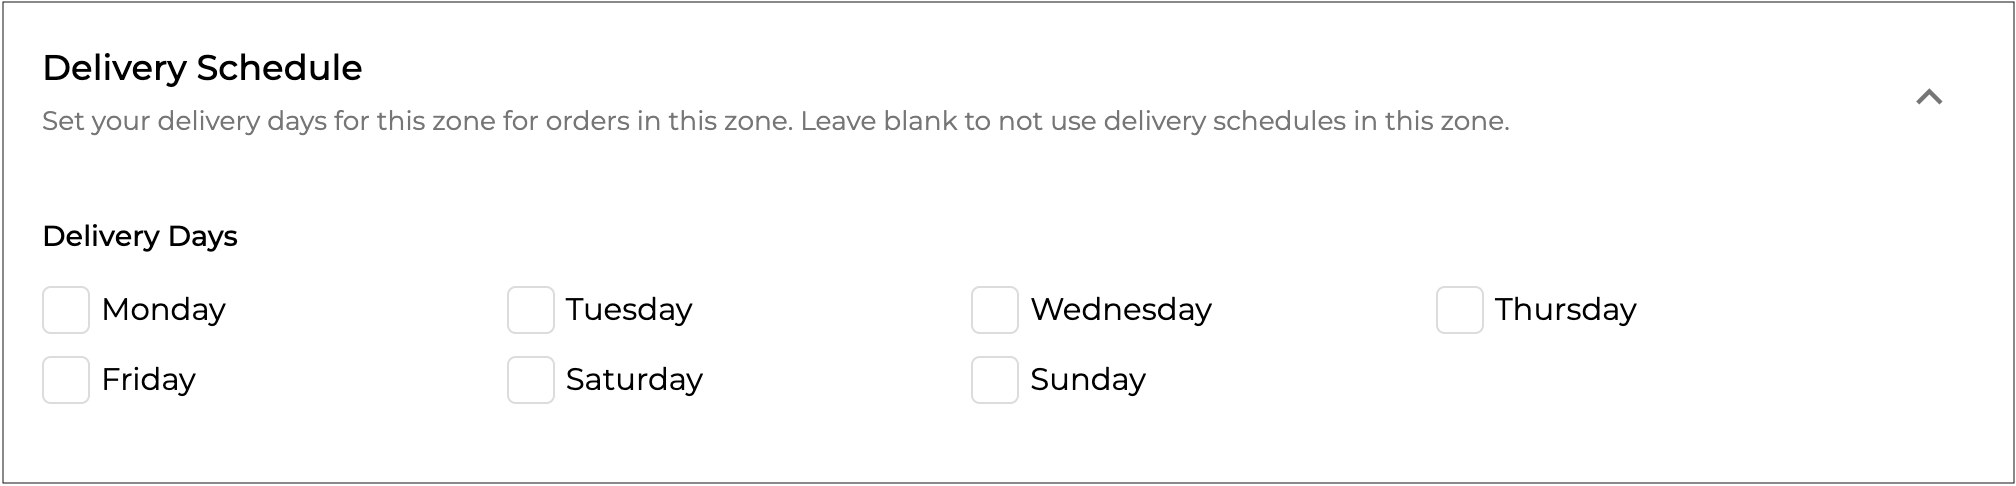2016x486 pixels.
Task: Click the Delivery Schedule heading
Action: tap(202, 68)
